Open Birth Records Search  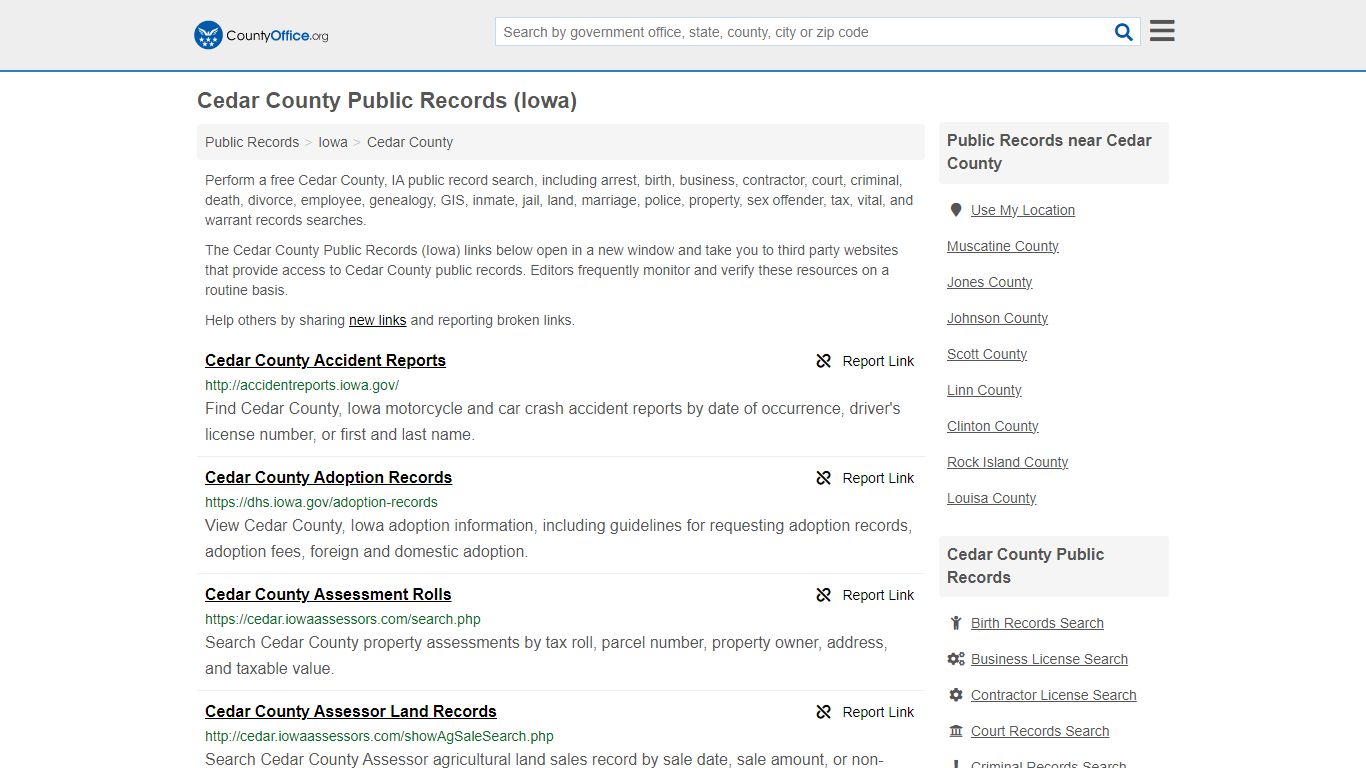click(1037, 623)
